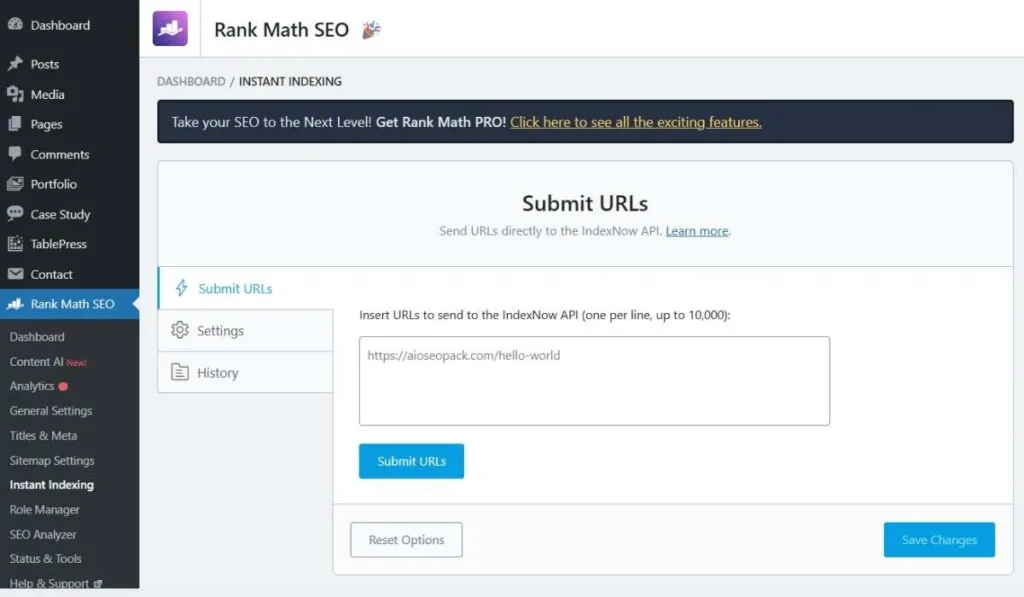1024x597 pixels.
Task: Click inside the URL submission textarea
Action: pyautogui.click(x=594, y=380)
